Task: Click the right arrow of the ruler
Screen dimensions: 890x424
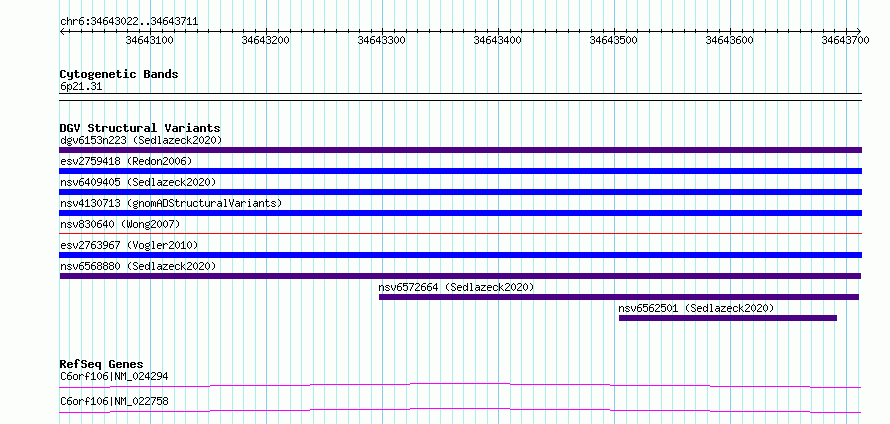Action: click(858, 31)
